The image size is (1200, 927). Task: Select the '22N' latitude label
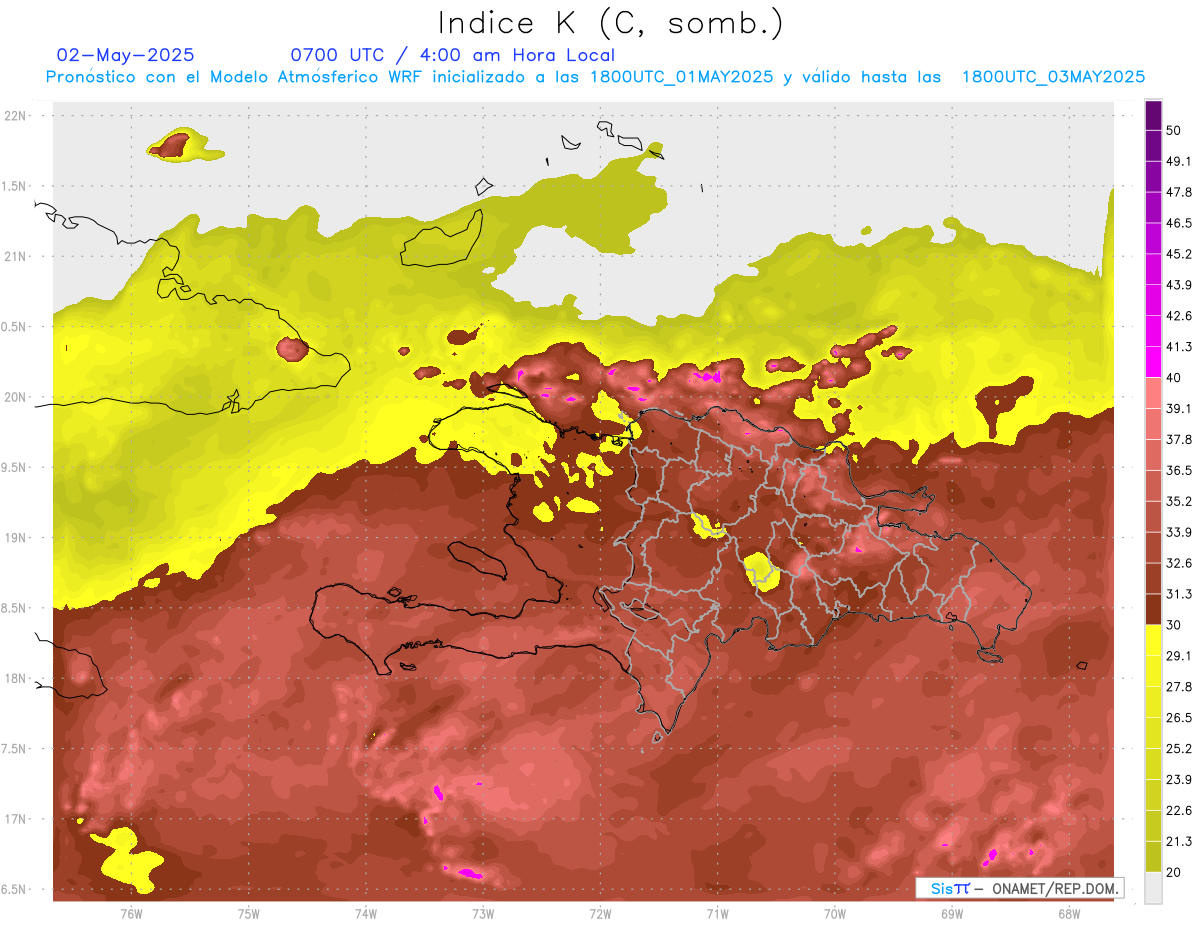point(17,116)
